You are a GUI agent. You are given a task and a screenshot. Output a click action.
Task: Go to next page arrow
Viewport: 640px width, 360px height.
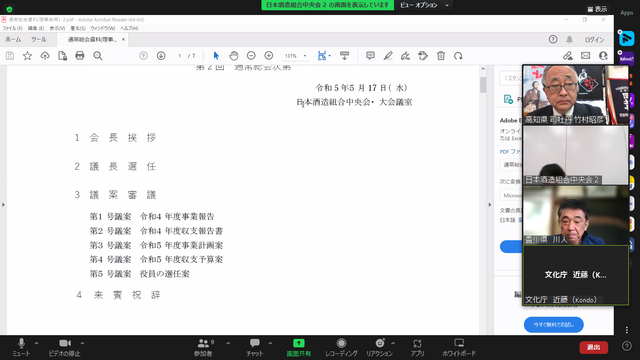coord(161,56)
